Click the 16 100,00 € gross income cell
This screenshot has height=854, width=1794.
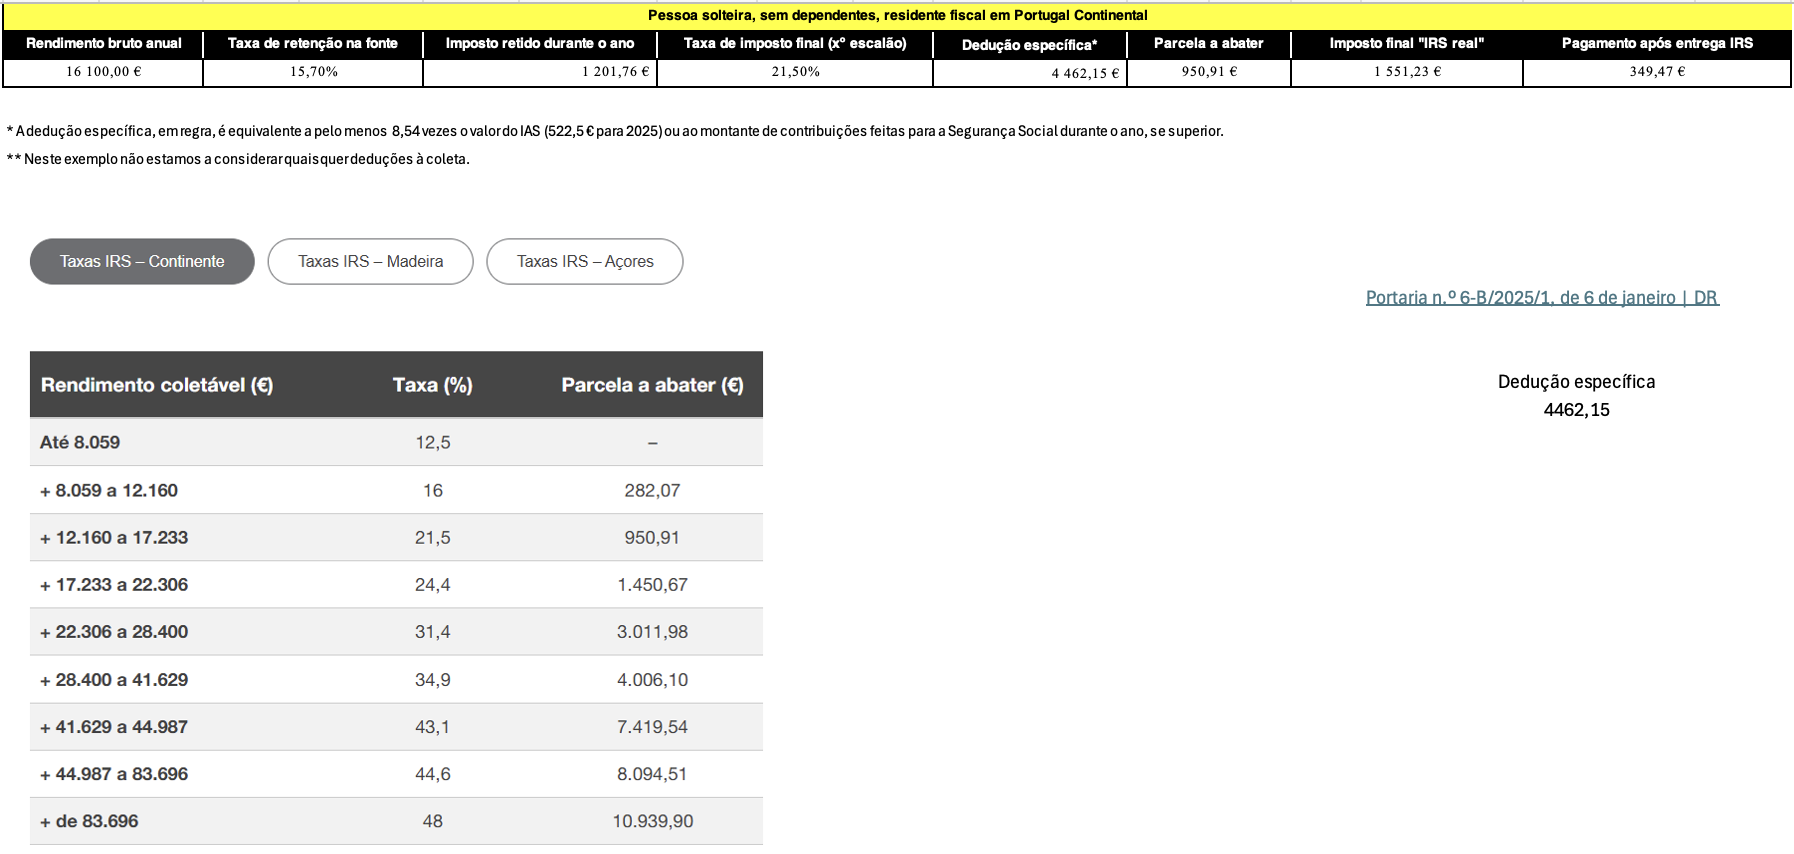pyautogui.click(x=103, y=72)
